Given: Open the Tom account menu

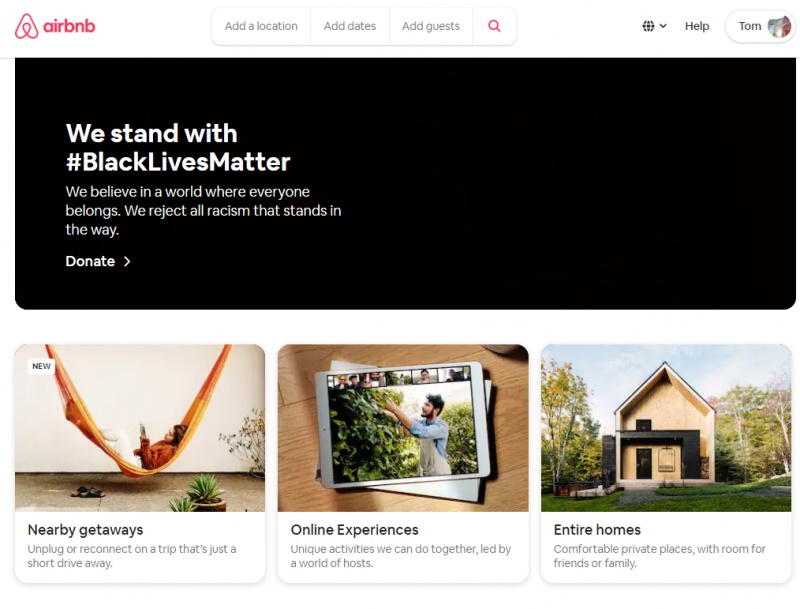Looking at the screenshot, I should pyautogui.click(x=760, y=26).
